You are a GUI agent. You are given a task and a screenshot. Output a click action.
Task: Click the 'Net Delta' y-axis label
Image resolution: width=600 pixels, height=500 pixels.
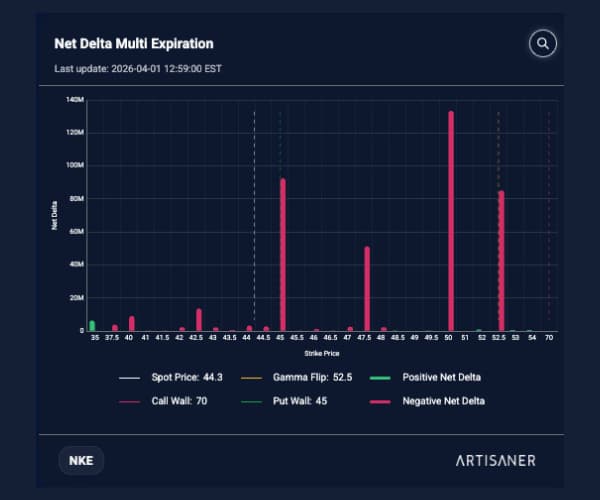(54, 216)
